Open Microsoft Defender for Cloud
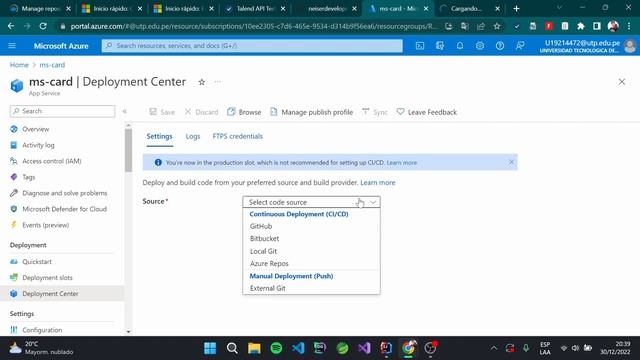 64,209
